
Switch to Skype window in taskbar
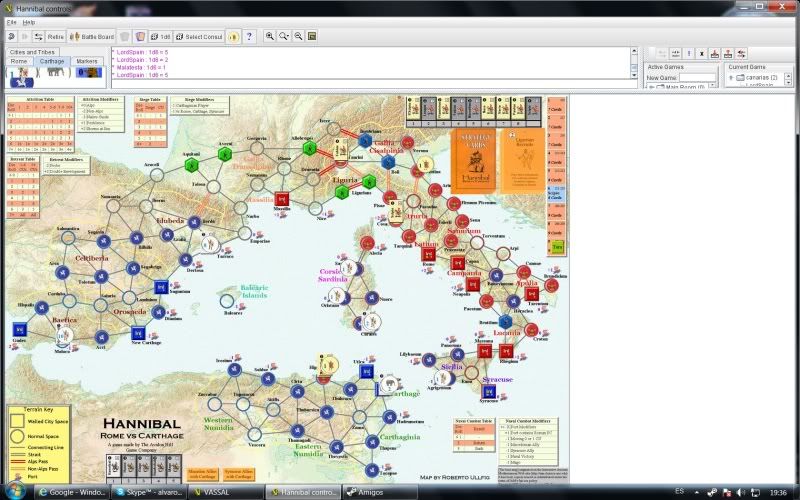pos(149,492)
